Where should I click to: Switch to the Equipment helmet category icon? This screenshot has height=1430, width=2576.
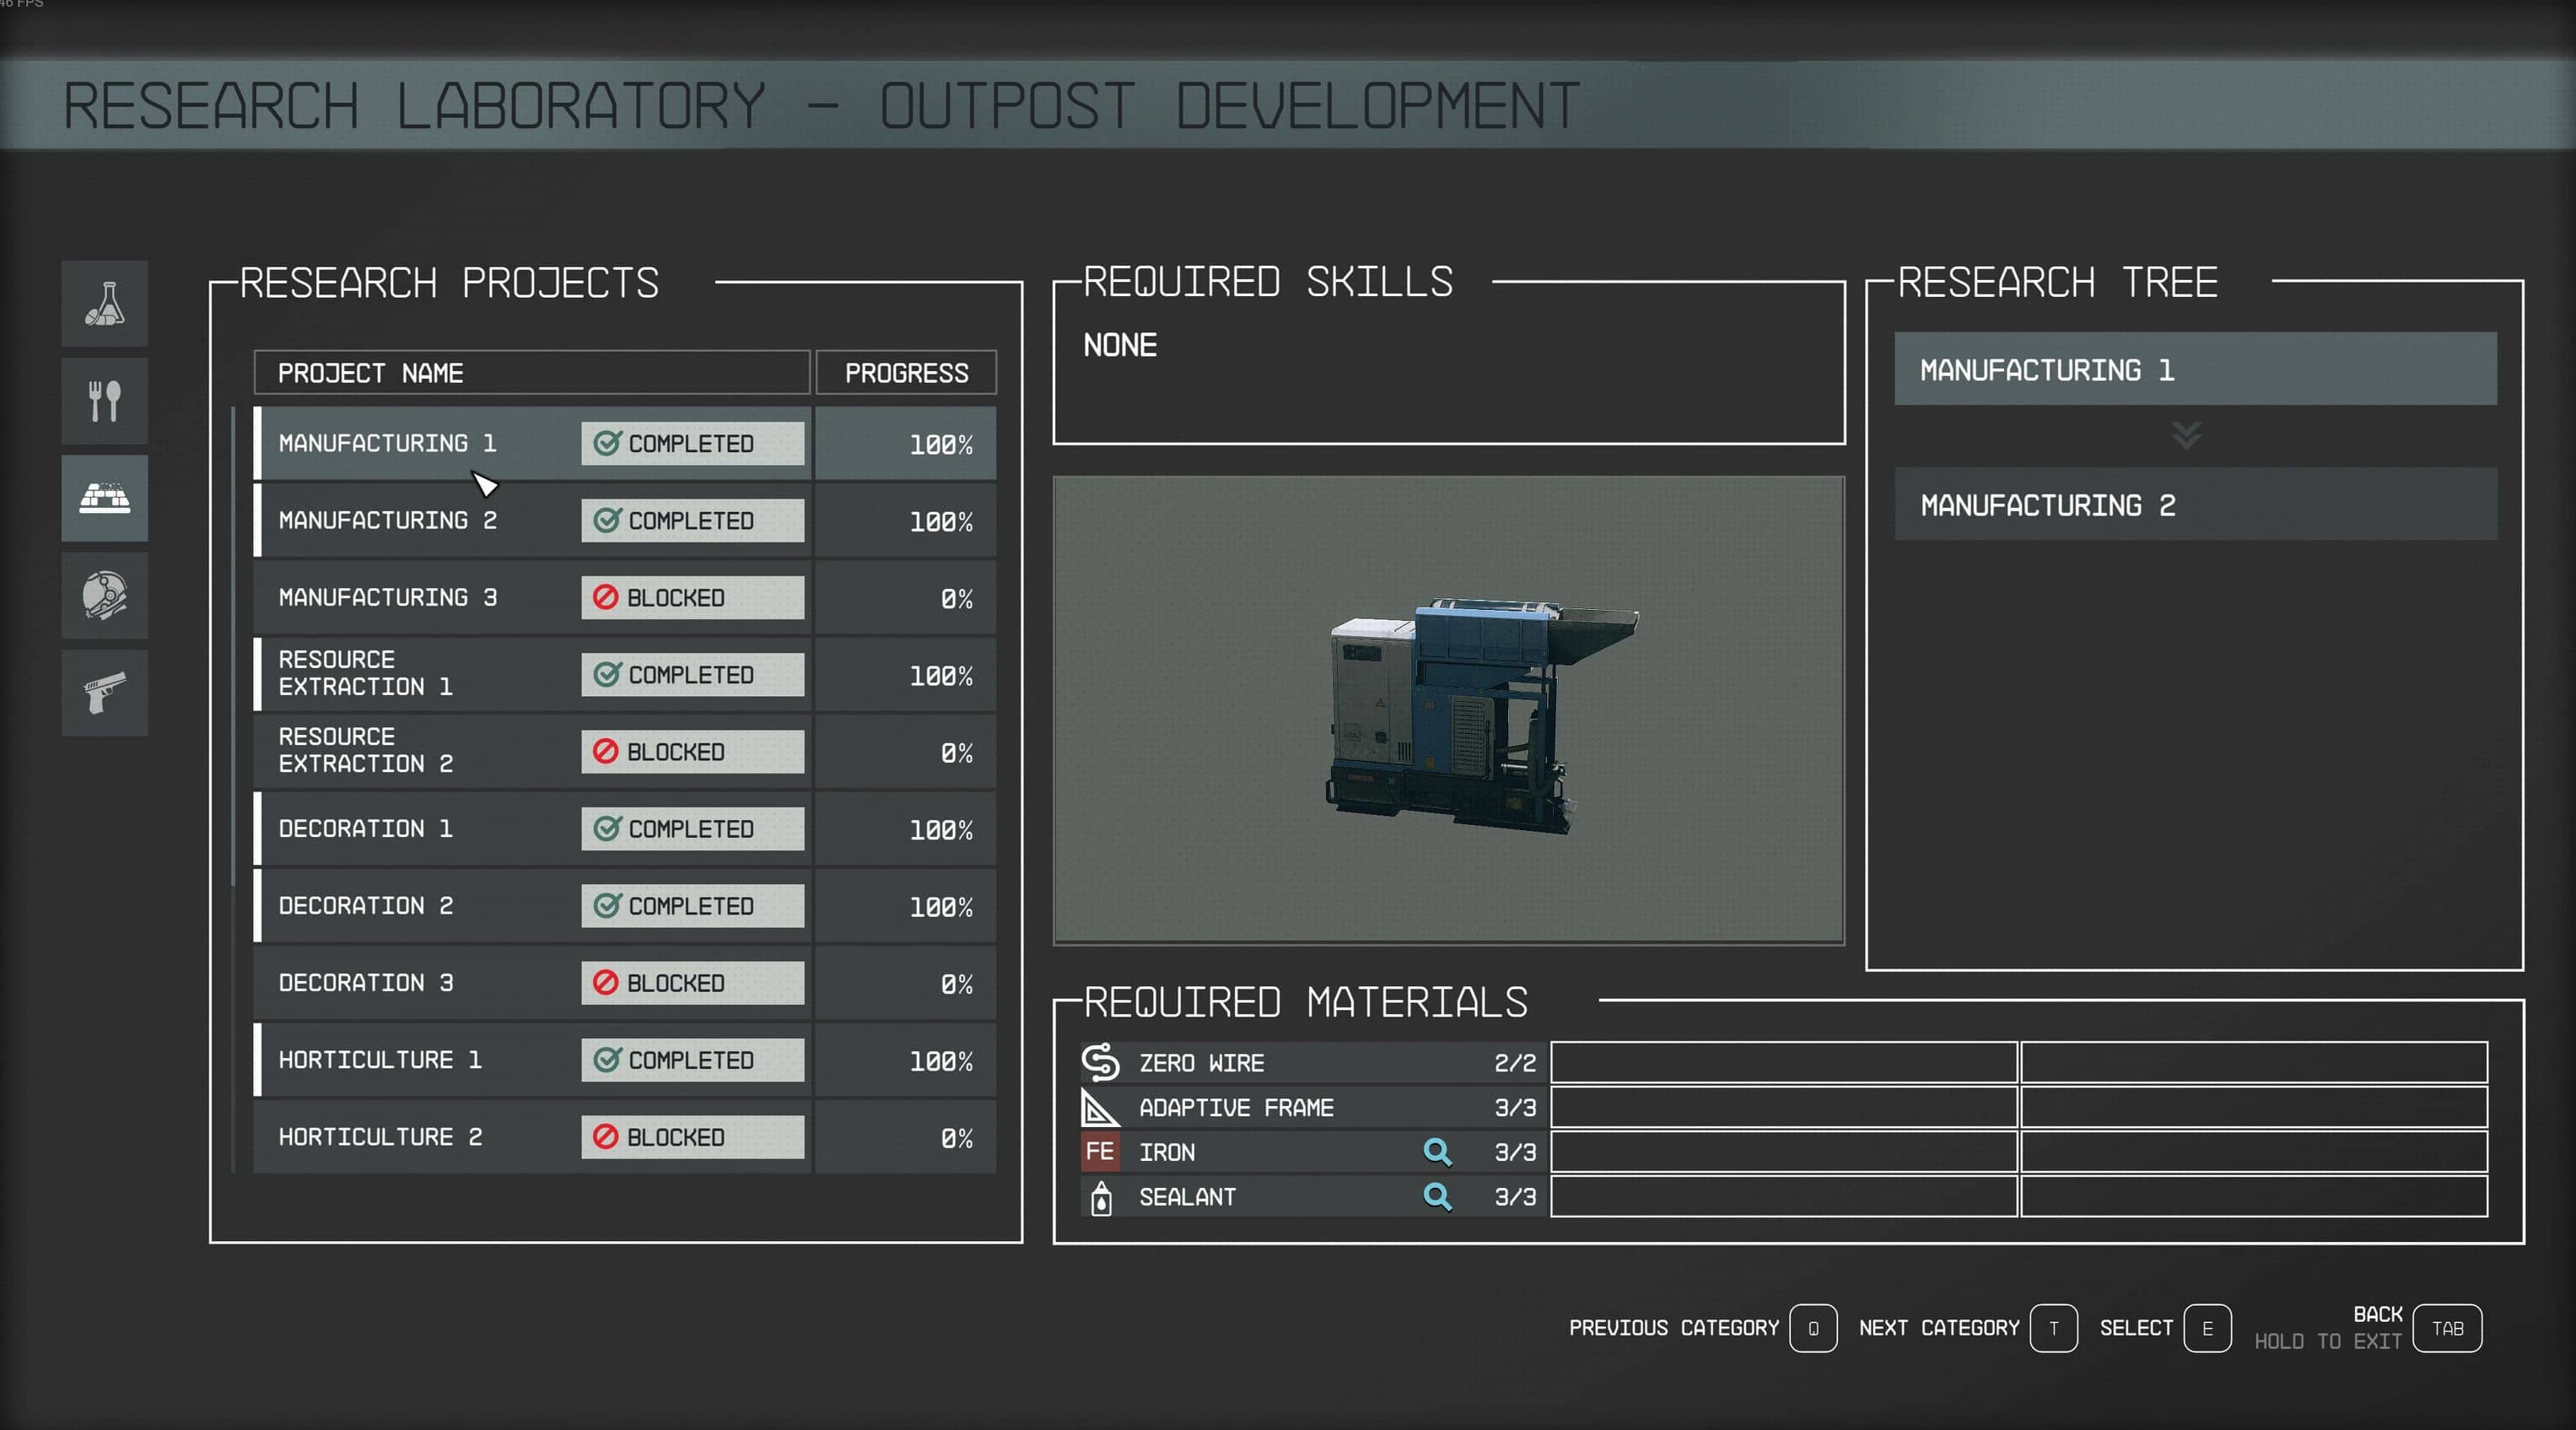pyautogui.click(x=104, y=595)
